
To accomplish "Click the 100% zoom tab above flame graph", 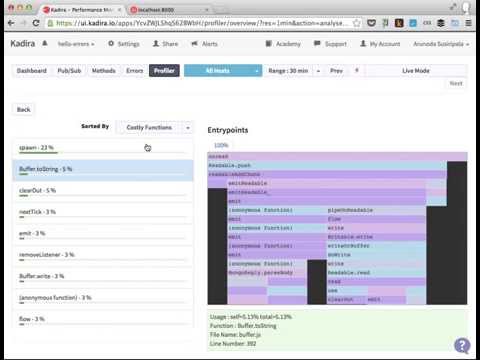I will [221, 145].
